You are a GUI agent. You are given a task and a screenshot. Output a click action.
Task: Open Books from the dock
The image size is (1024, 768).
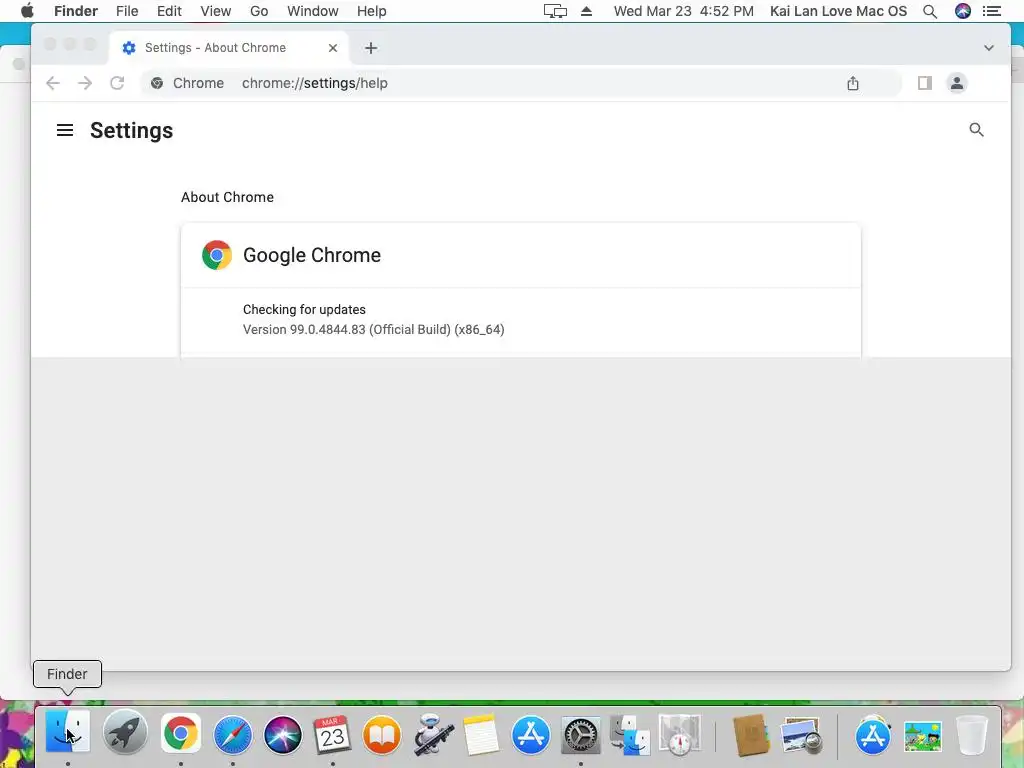click(x=382, y=734)
